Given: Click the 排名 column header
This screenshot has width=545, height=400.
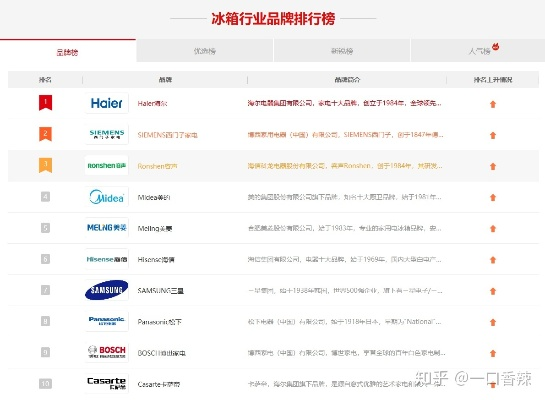Looking at the screenshot, I should 45,80.
